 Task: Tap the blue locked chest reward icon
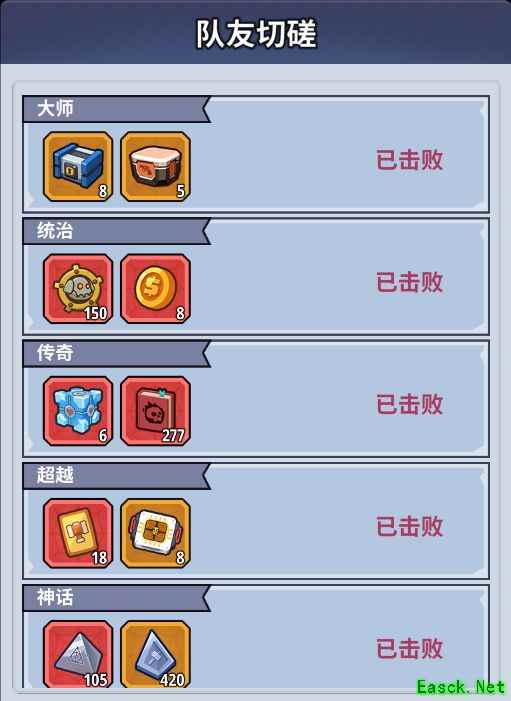(78, 166)
